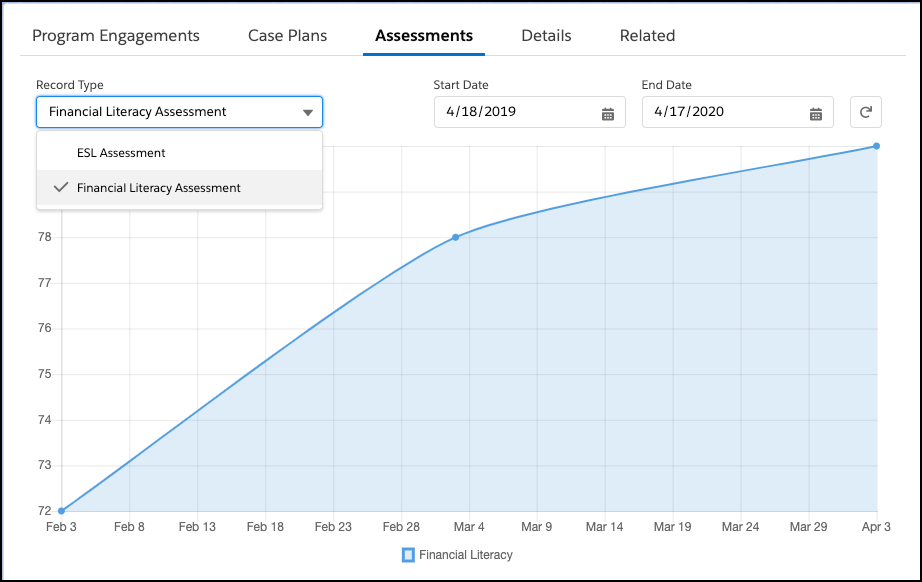Screen dimensions: 922x582
Task: Open the Related tab
Action: [x=647, y=35]
